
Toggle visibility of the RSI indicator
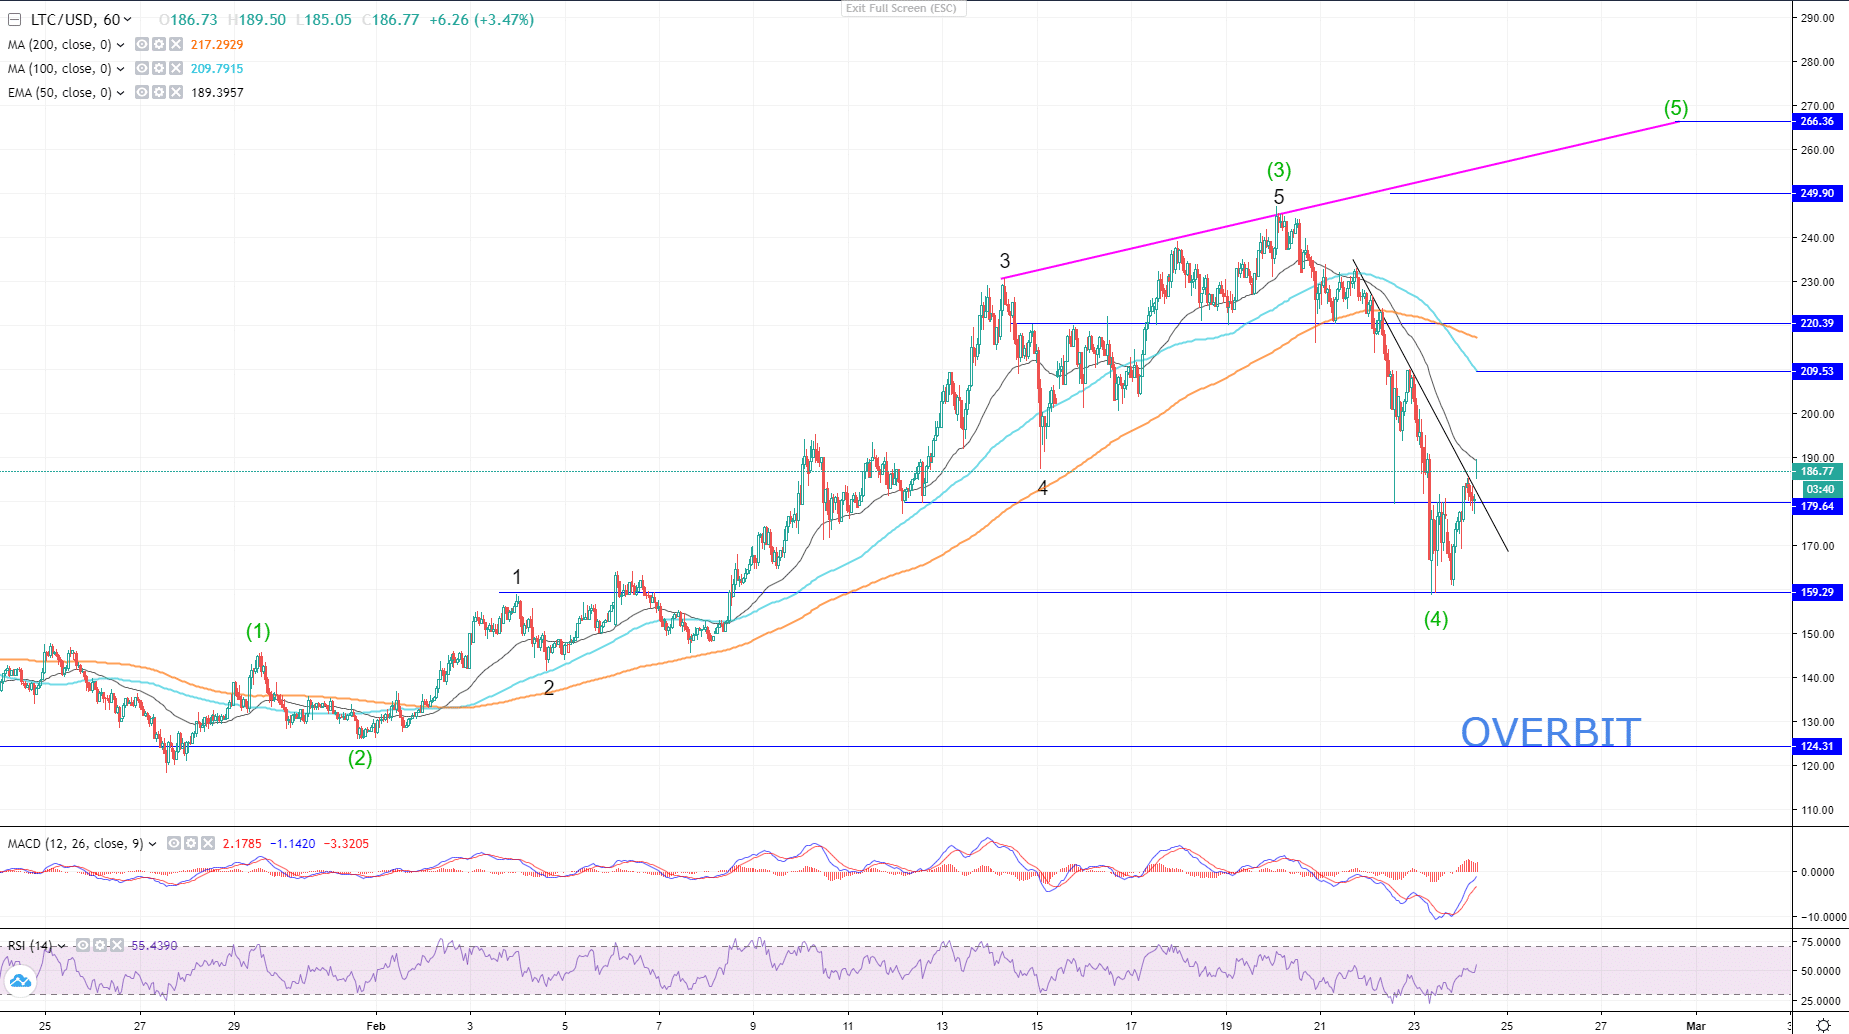(84, 945)
